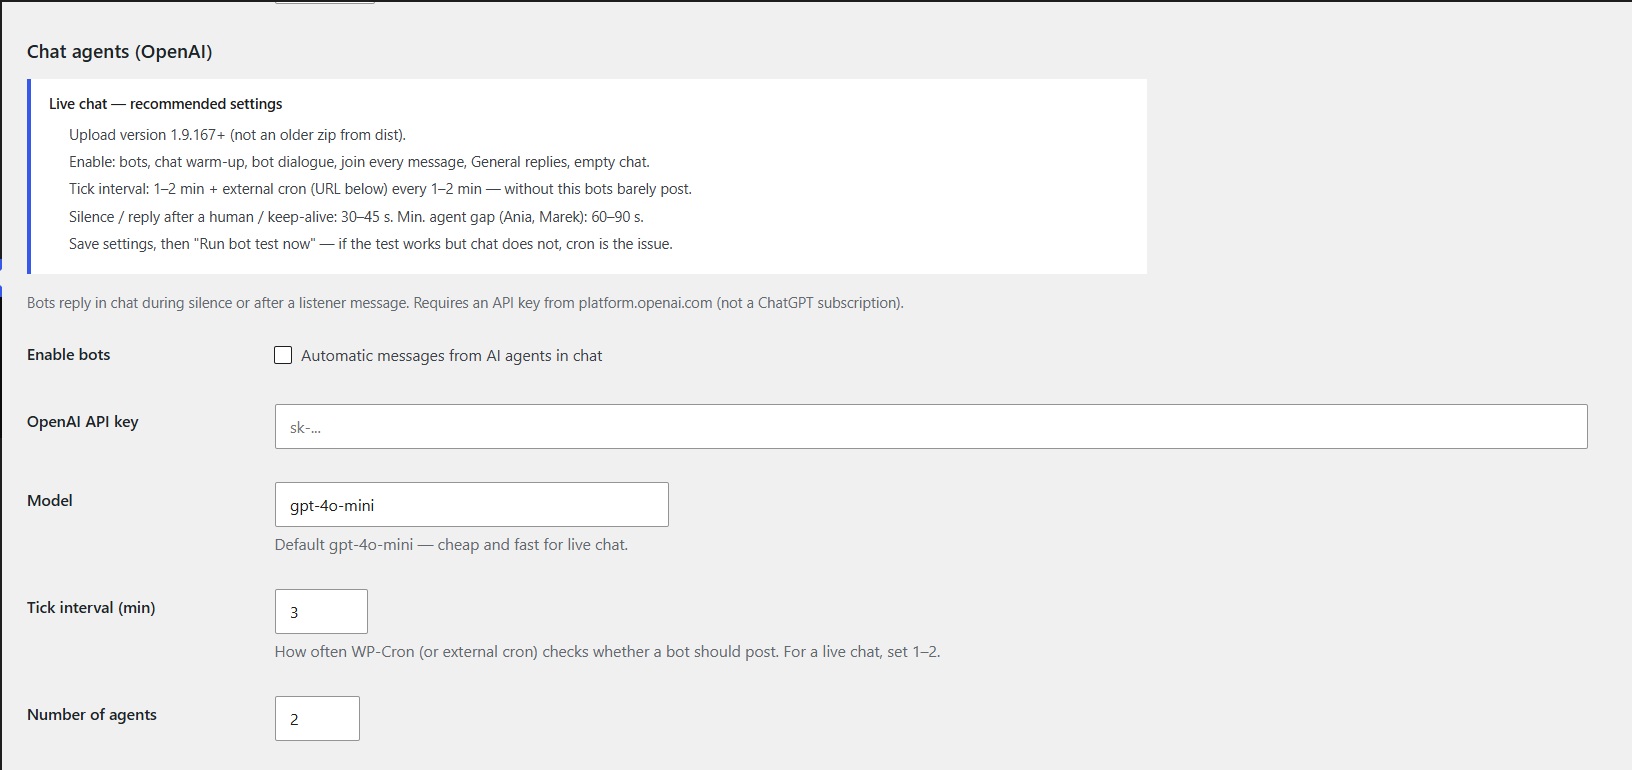Select the Number of agents input box
1632x770 pixels.
(317, 718)
